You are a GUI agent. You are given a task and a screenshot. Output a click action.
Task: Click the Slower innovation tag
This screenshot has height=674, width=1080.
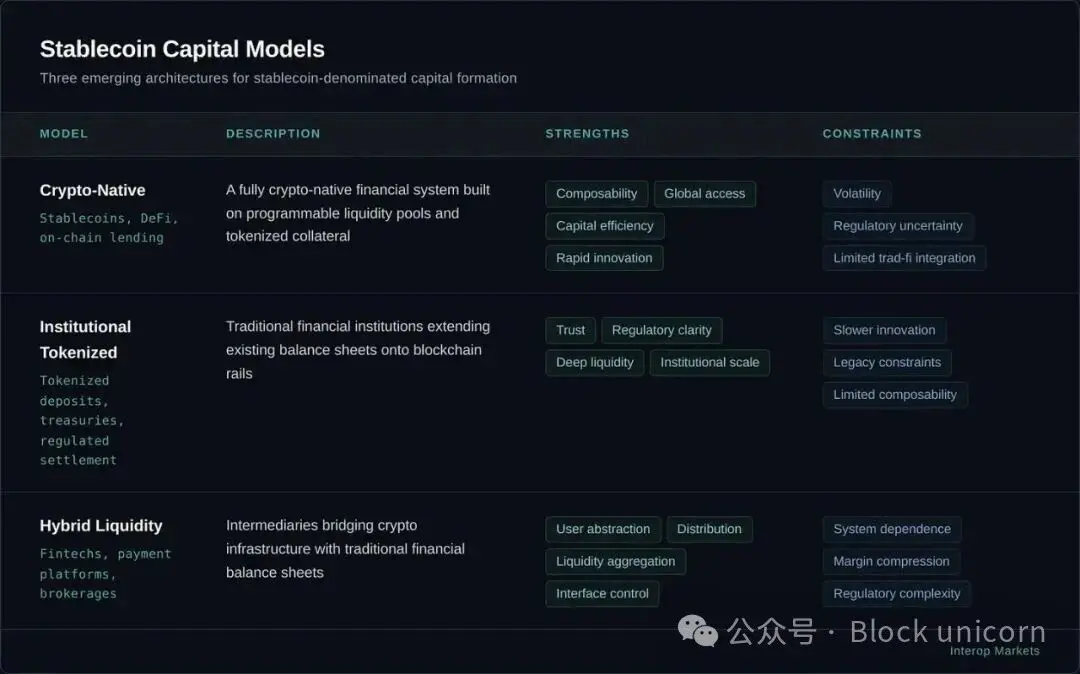click(x=884, y=330)
